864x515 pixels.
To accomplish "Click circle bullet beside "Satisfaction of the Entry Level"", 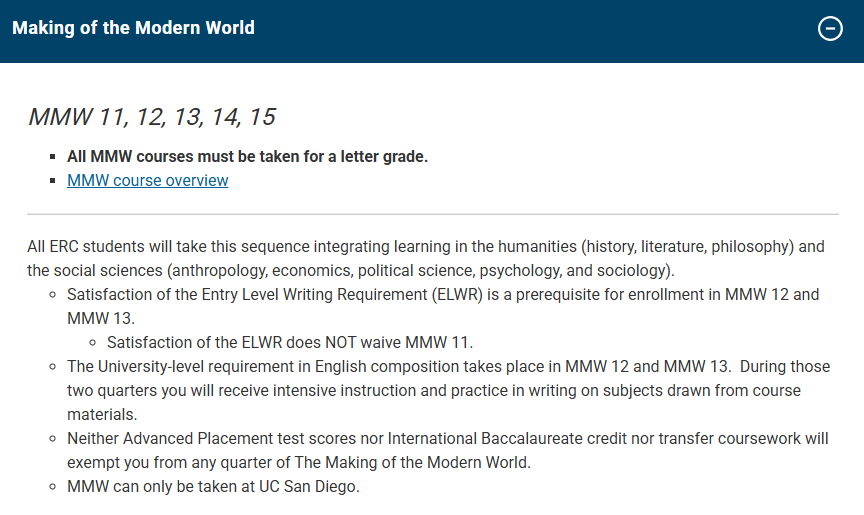I will tap(53, 295).
